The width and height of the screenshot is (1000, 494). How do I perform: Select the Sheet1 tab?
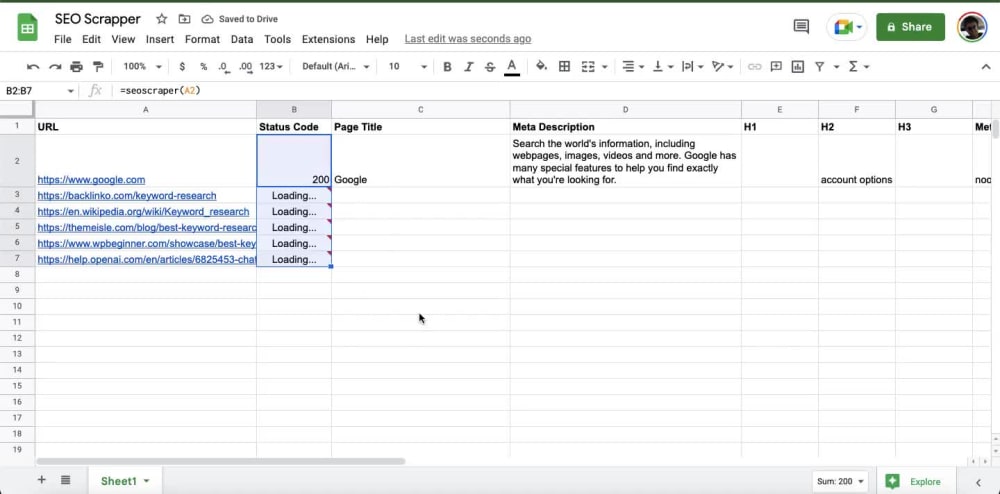[x=125, y=481]
